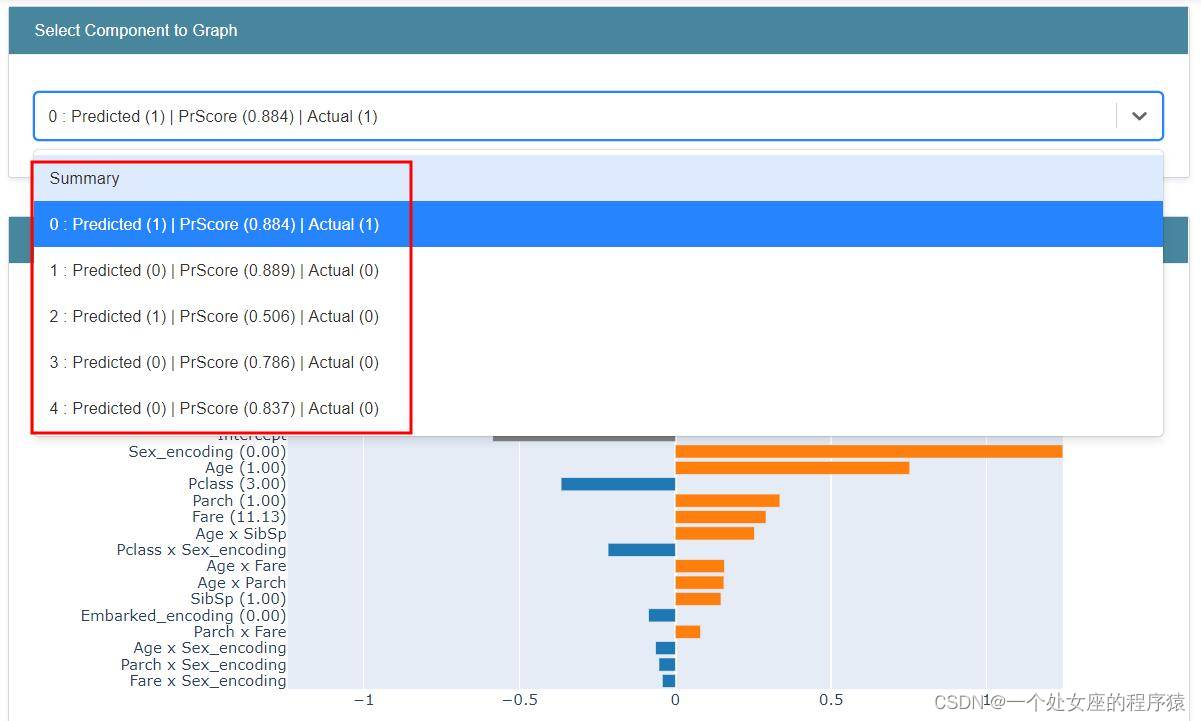Click the Embarked_encoding (0.00) axis label
This screenshot has width=1201, height=721.
(183, 616)
